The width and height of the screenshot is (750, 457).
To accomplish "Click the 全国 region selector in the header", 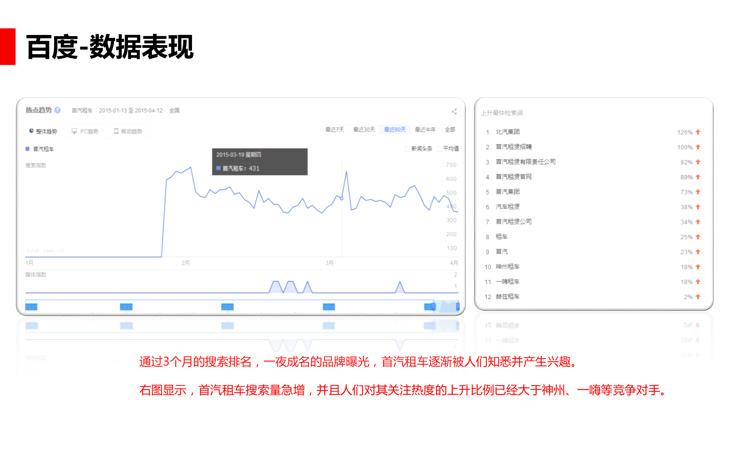I will click(174, 111).
